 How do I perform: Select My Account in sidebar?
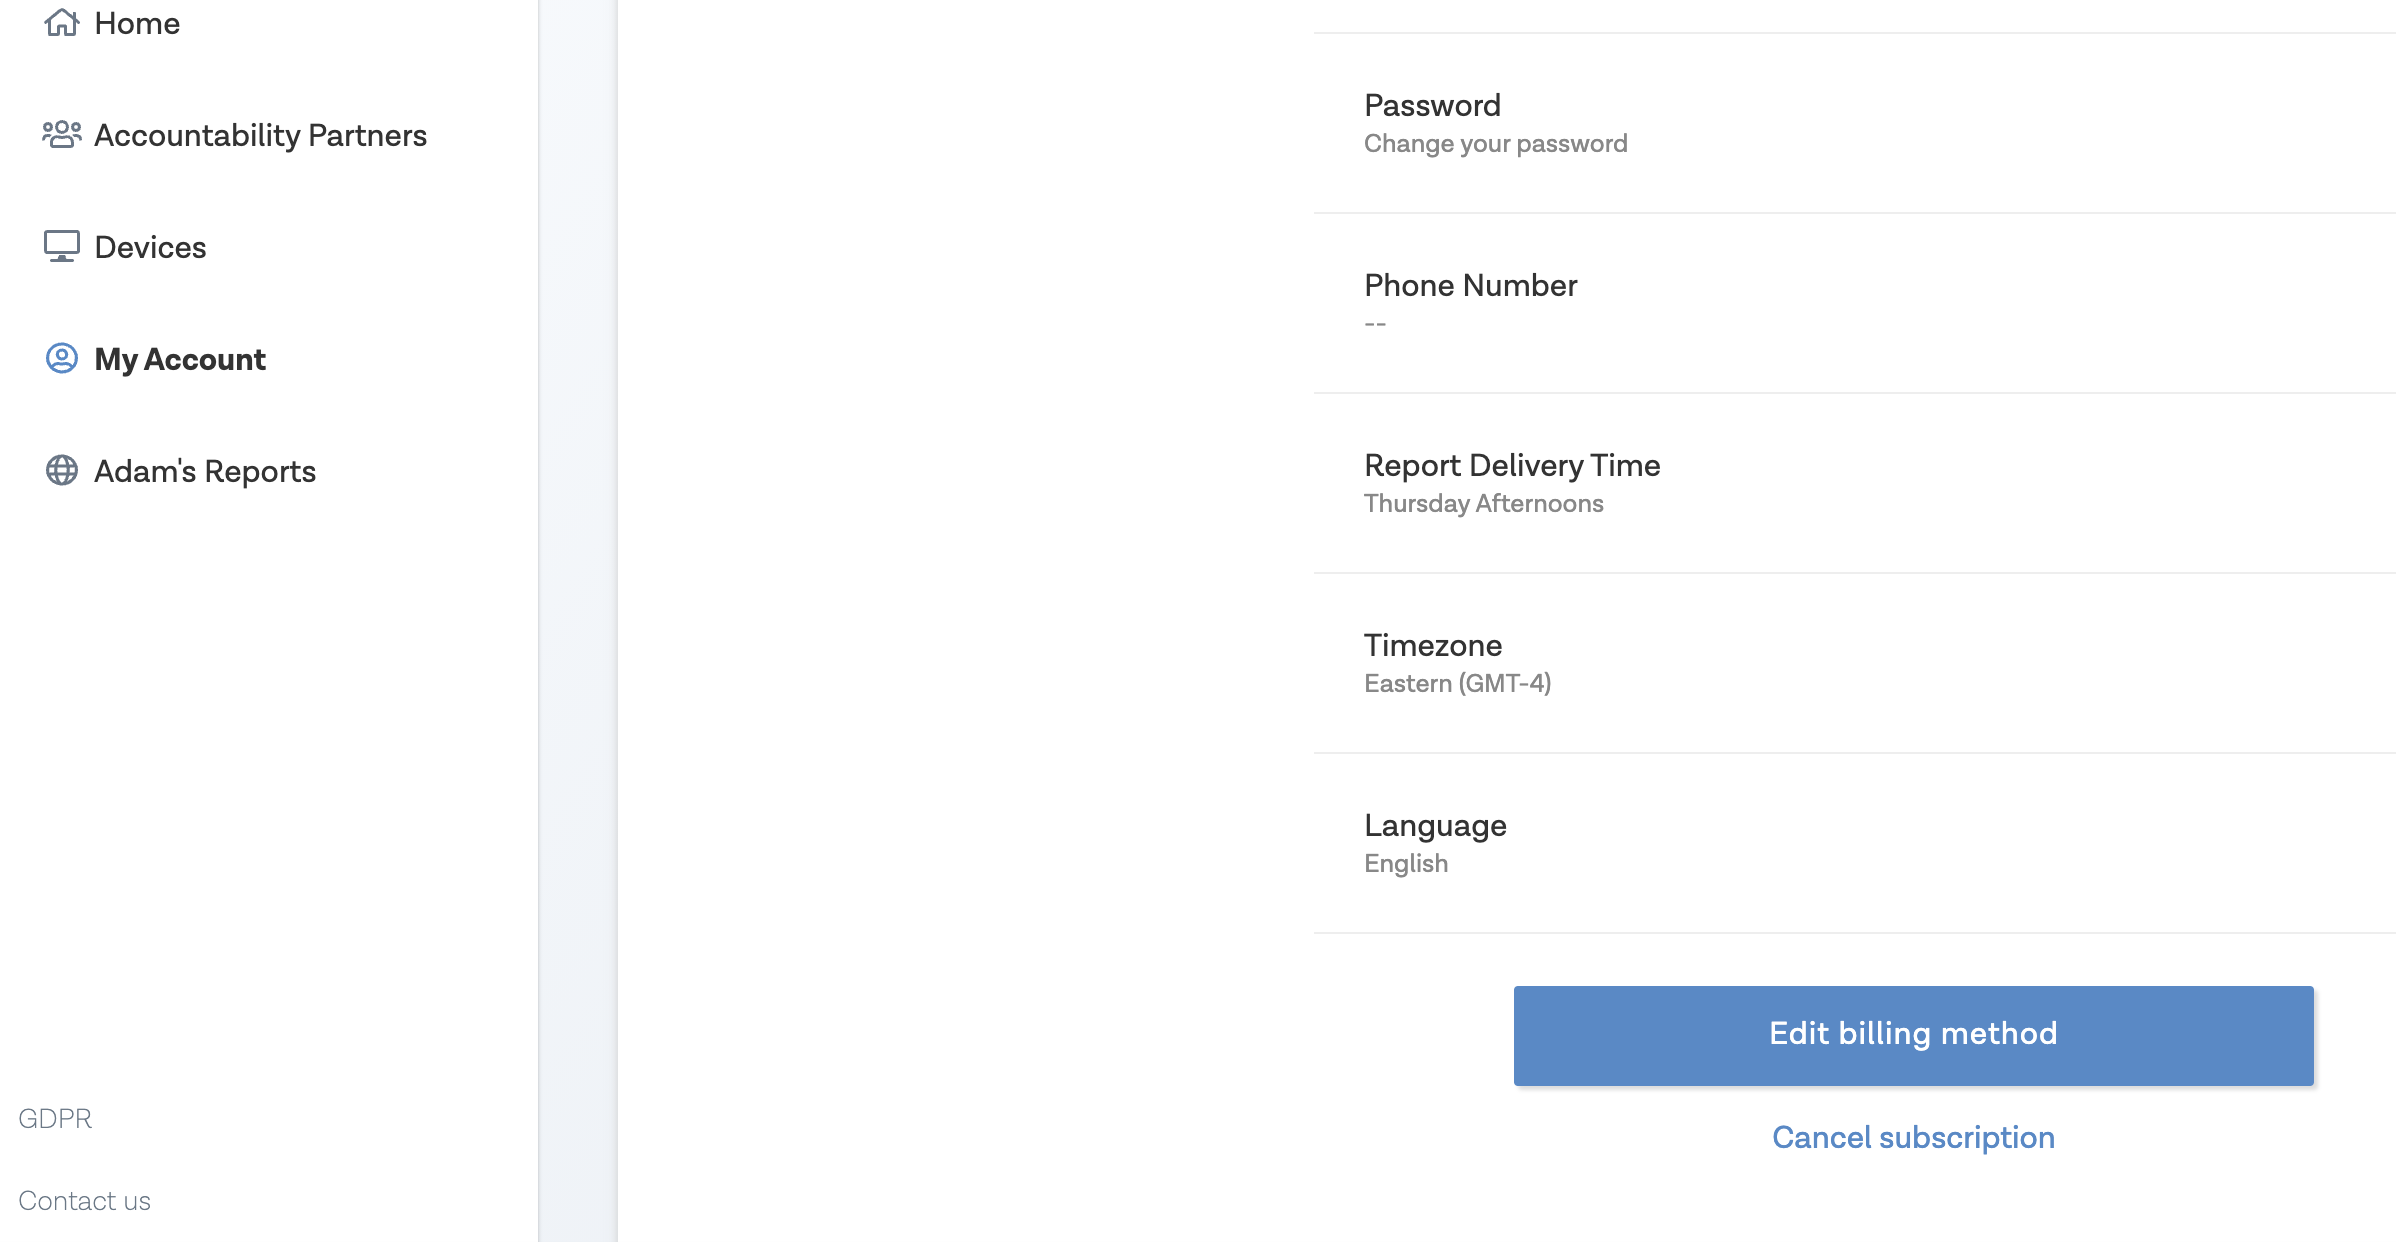180,359
